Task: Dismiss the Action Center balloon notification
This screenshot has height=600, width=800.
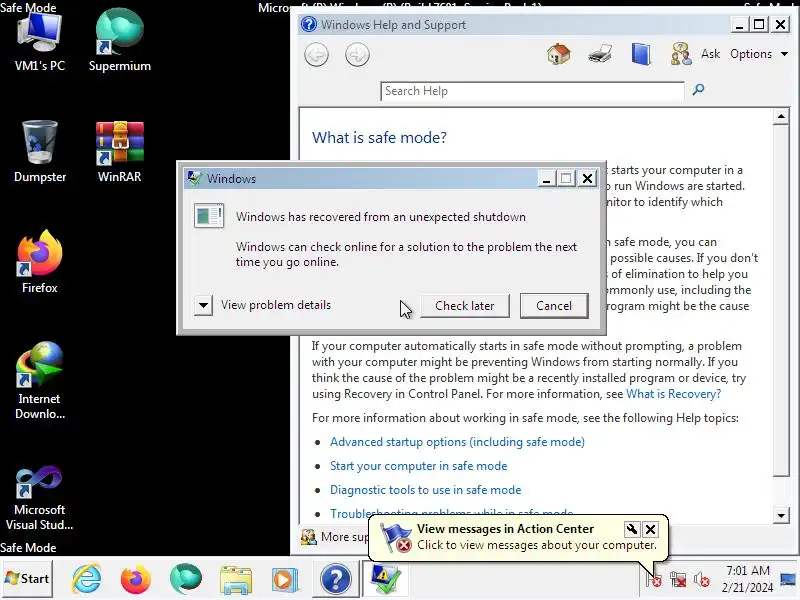Action: click(x=651, y=529)
